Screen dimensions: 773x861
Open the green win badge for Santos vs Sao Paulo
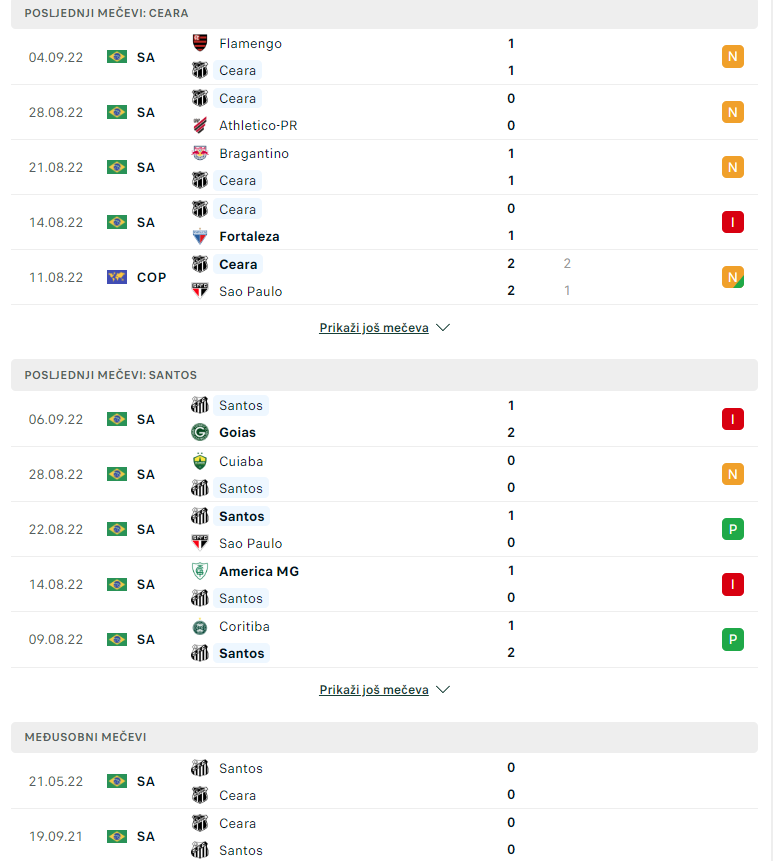(x=732, y=529)
